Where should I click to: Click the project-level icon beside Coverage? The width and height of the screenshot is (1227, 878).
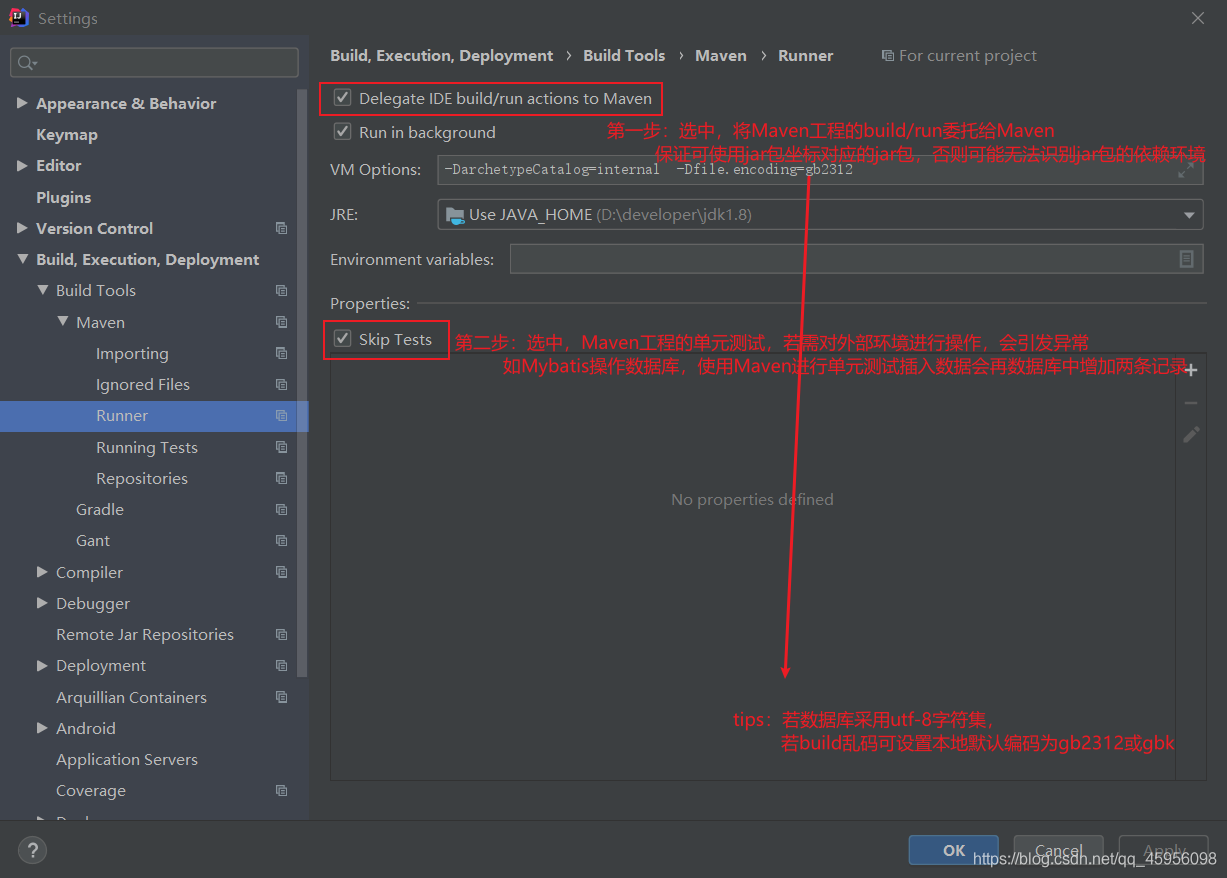pyautogui.click(x=281, y=791)
